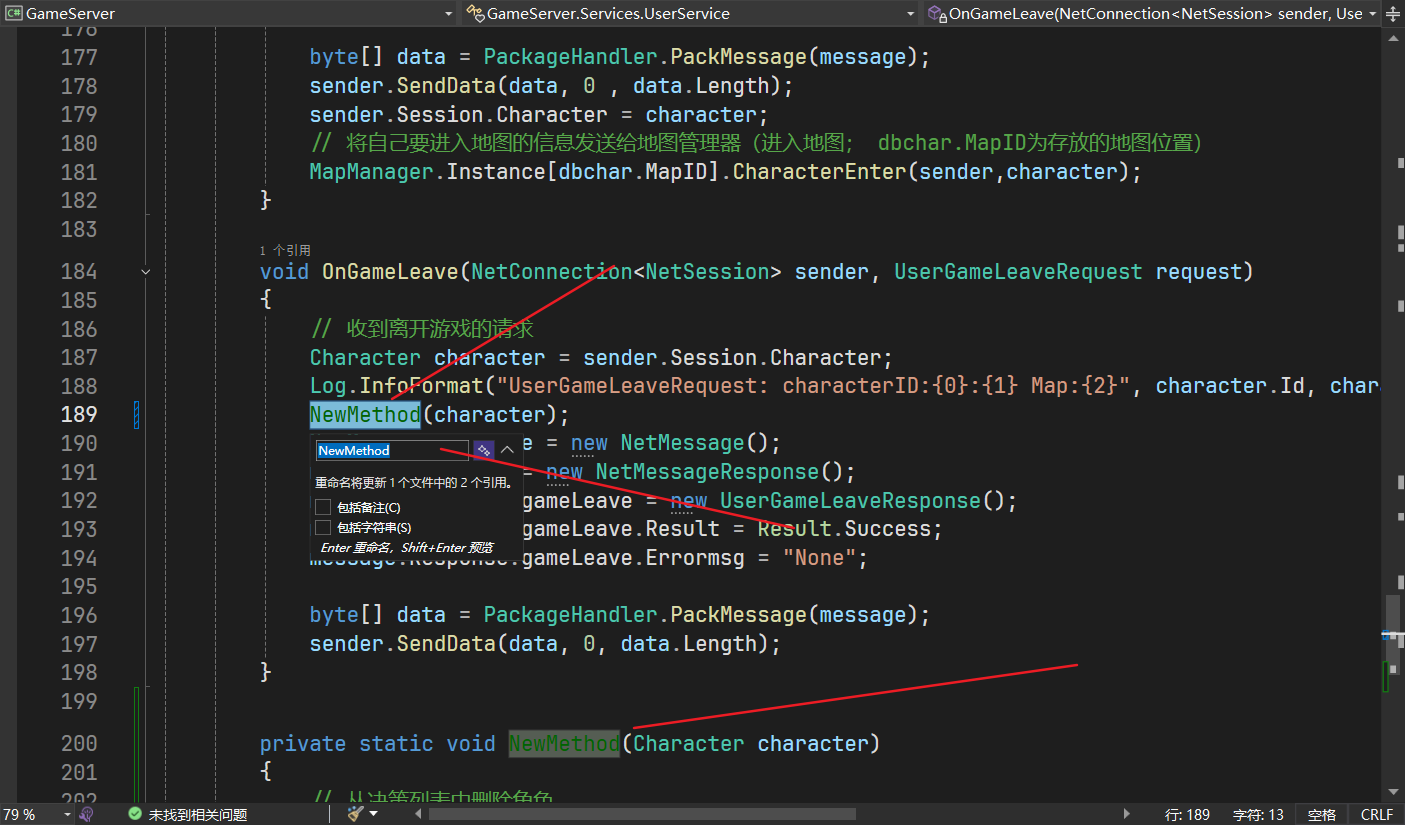Click the CRLF line ending indicator

[x=1376, y=815]
